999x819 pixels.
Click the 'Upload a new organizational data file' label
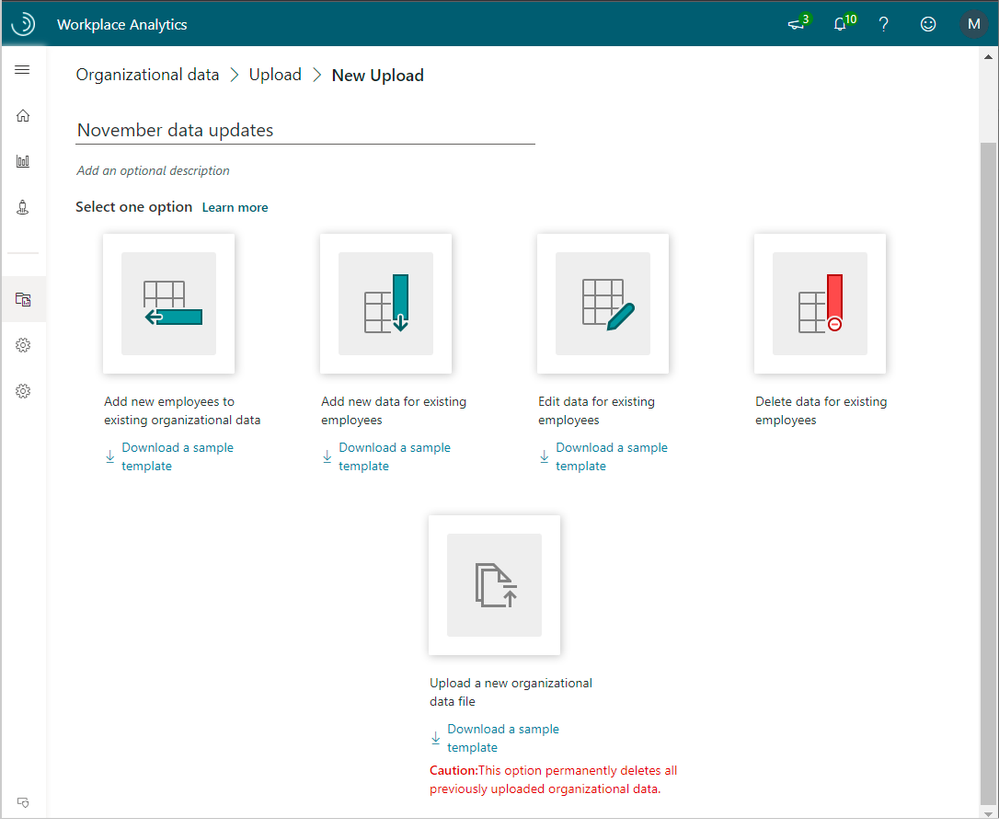[511, 692]
